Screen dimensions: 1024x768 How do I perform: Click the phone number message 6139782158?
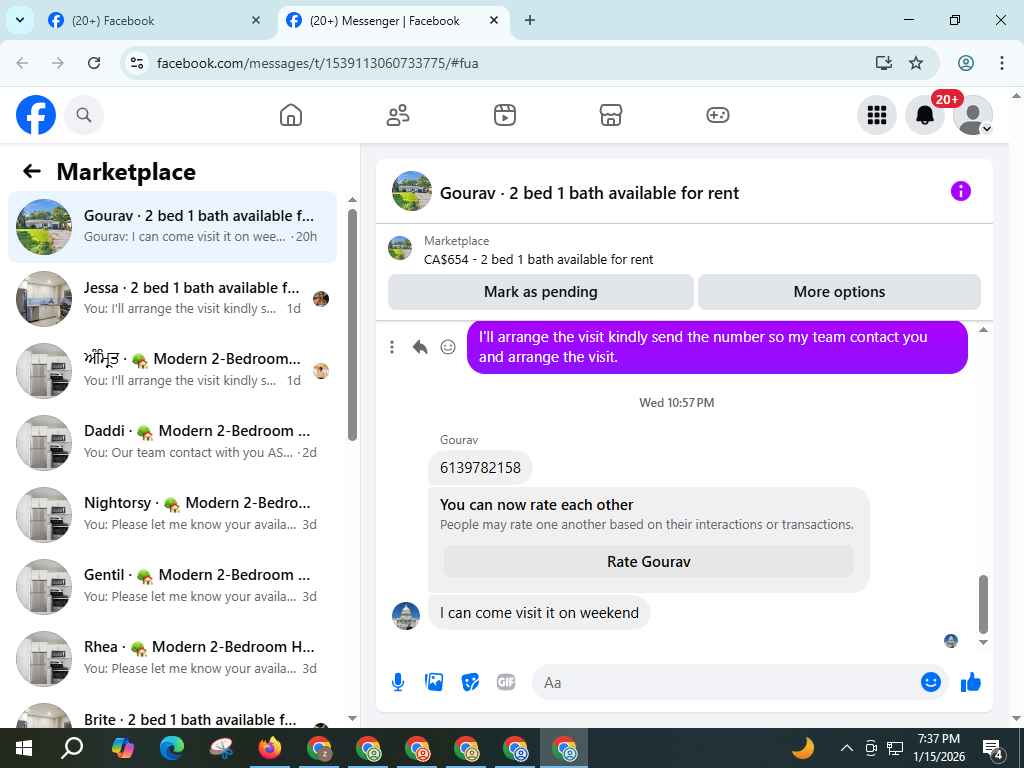(x=480, y=468)
